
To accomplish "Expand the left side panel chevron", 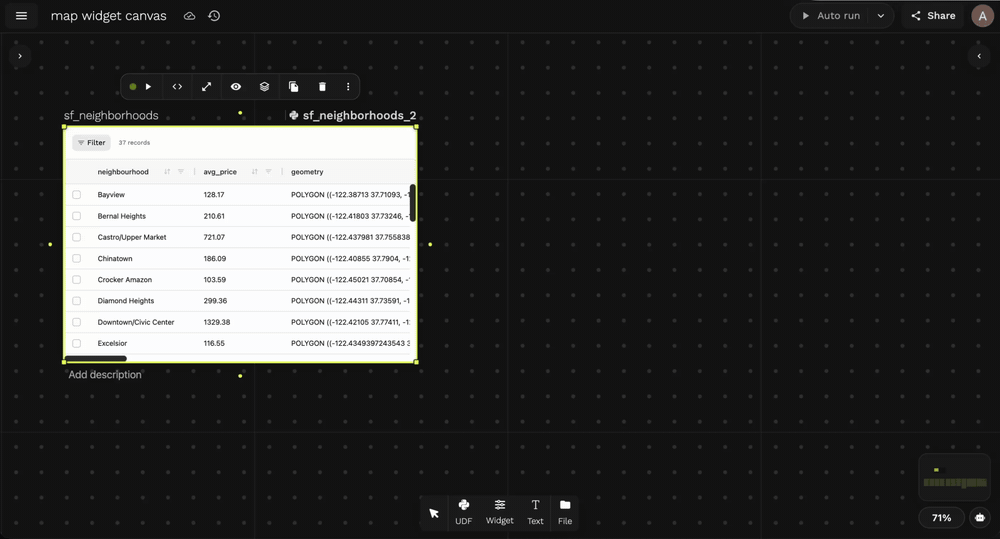I will click(x=20, y=56).
